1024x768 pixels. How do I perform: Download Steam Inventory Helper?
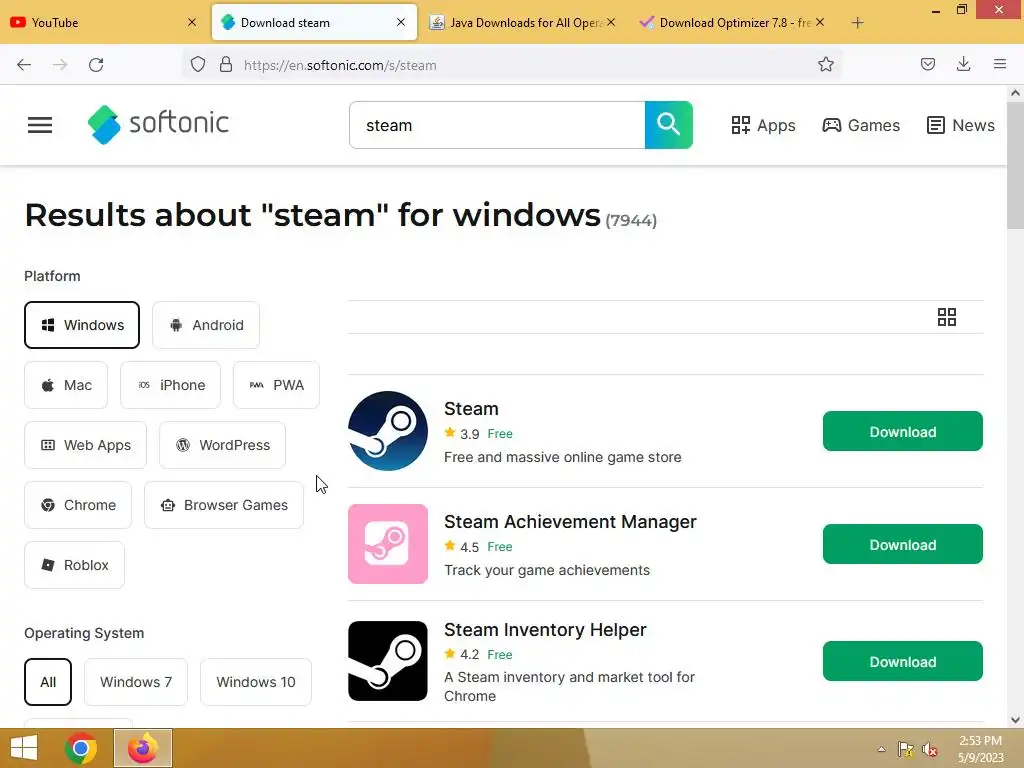point(903,661)
